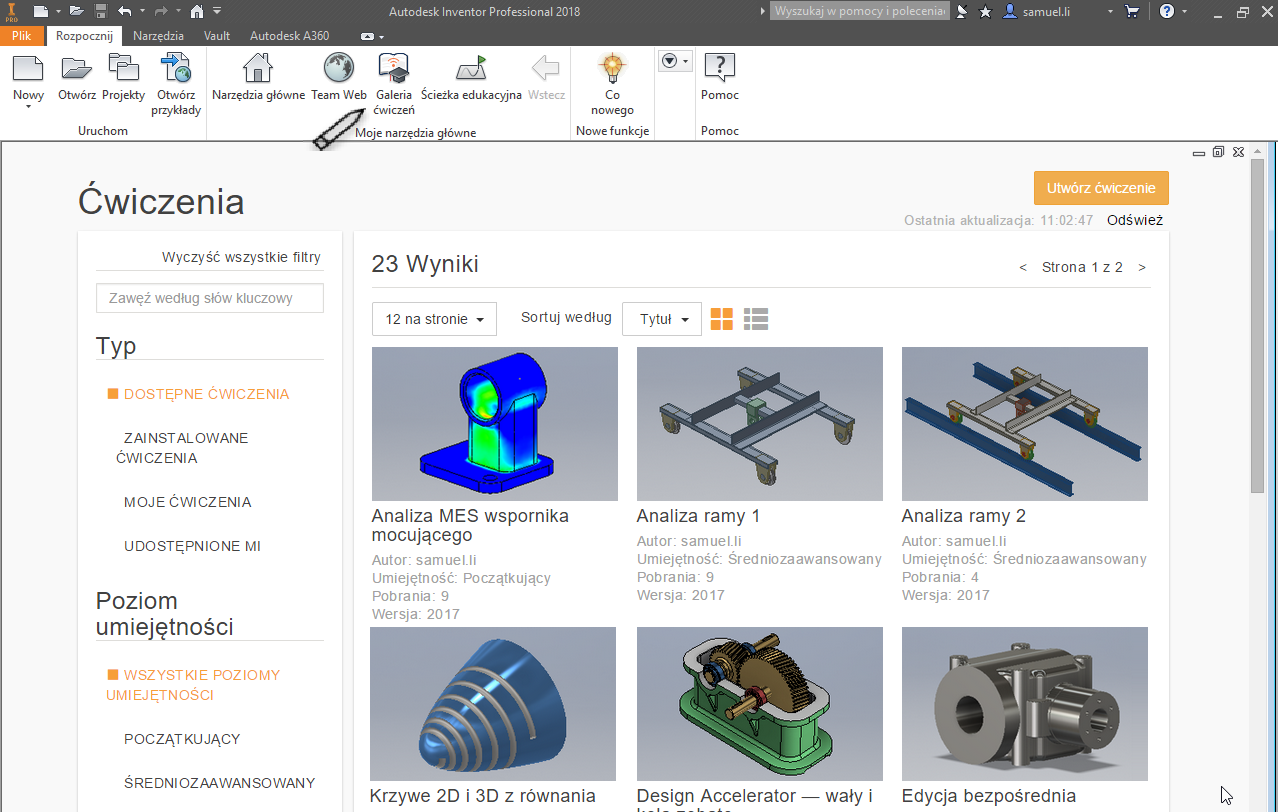The height and width of the screenshot is (812, 1278).
Task: Click the Save diskette icon
Action: [x=100, y=12]
